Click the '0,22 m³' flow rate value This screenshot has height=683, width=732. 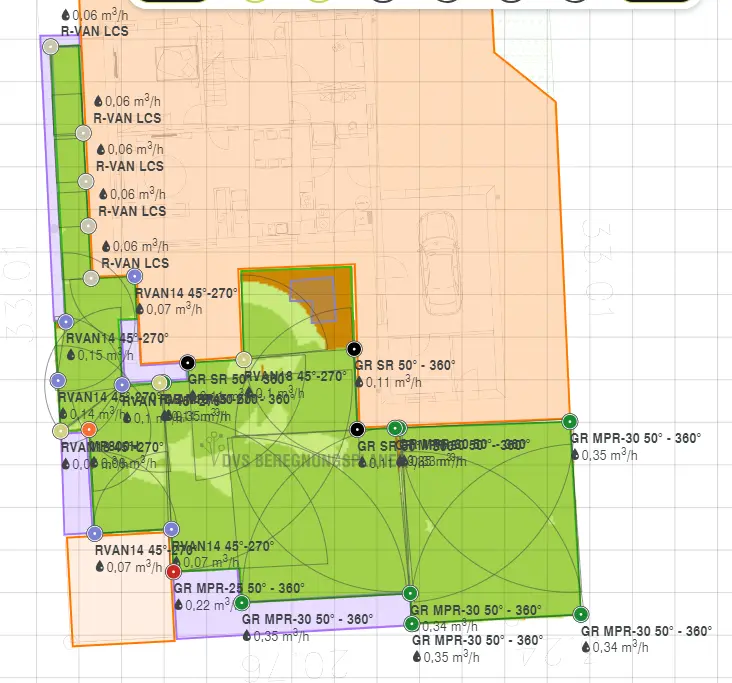(208, 605)
